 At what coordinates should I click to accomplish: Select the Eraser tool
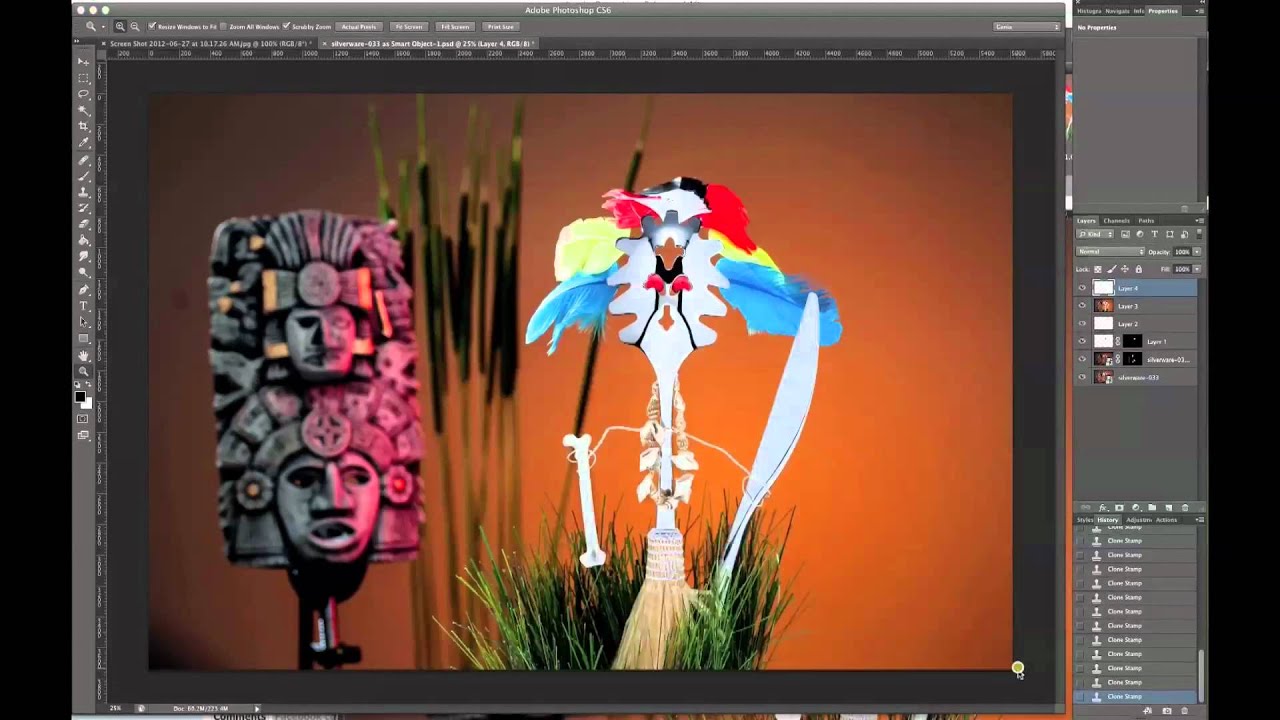coord(84,224)
